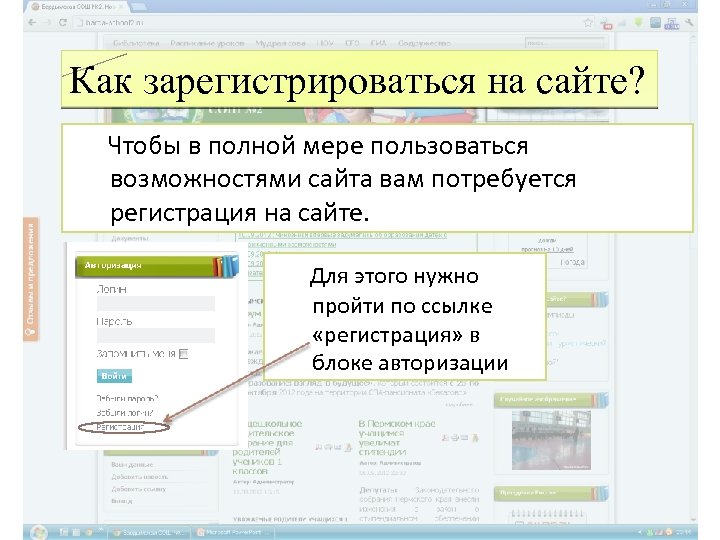
Task: Open the article about В Пермском крае стипендии
Action: click(x=397, y=438)
